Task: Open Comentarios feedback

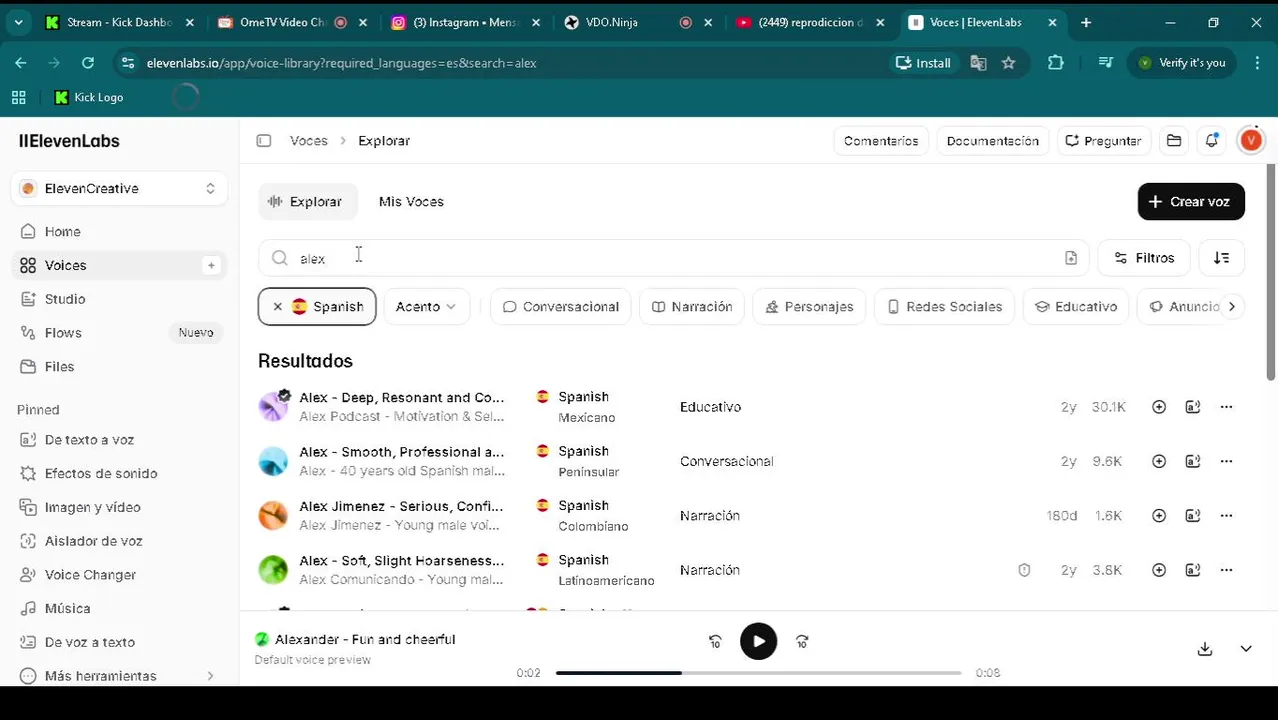Action: click(881, 141)
